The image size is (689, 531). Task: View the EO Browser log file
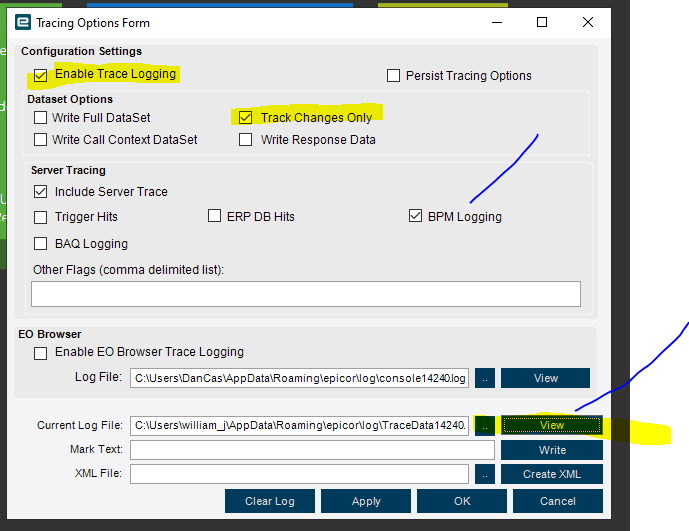(545, 378)
